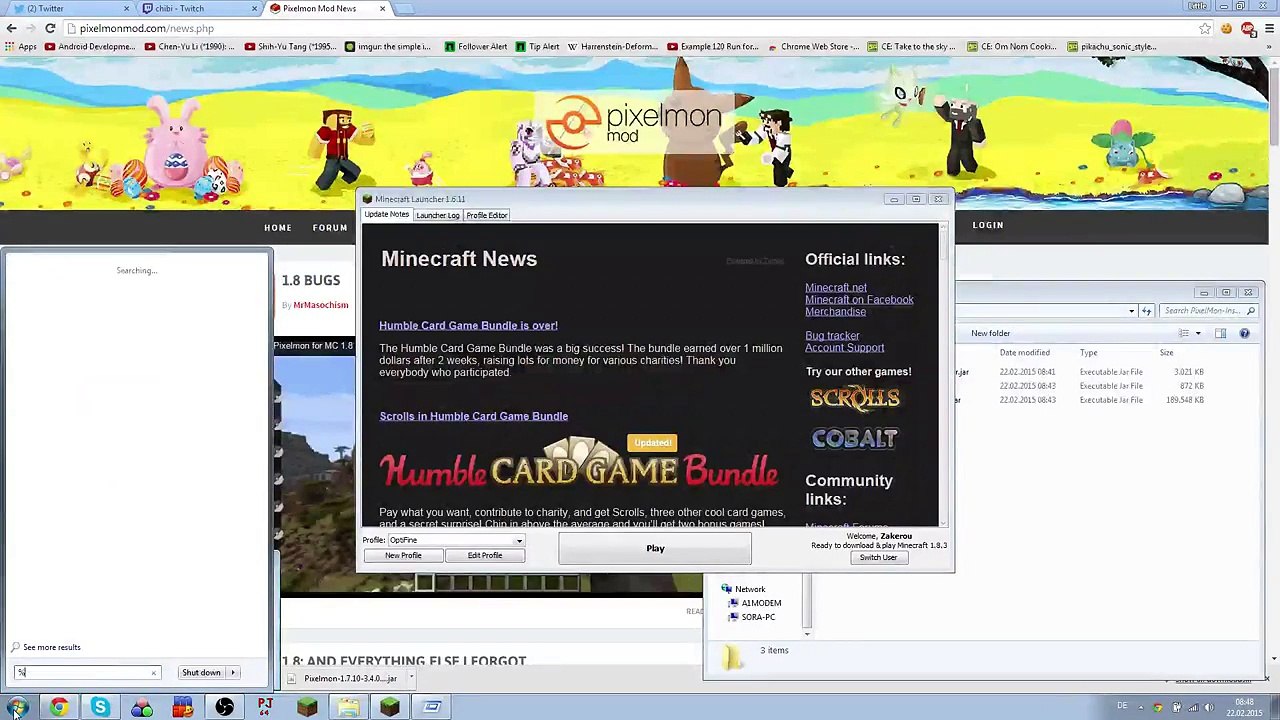Clear the Start menu search box
This screenshot has height=720, width=1280.
click(153, 673)
